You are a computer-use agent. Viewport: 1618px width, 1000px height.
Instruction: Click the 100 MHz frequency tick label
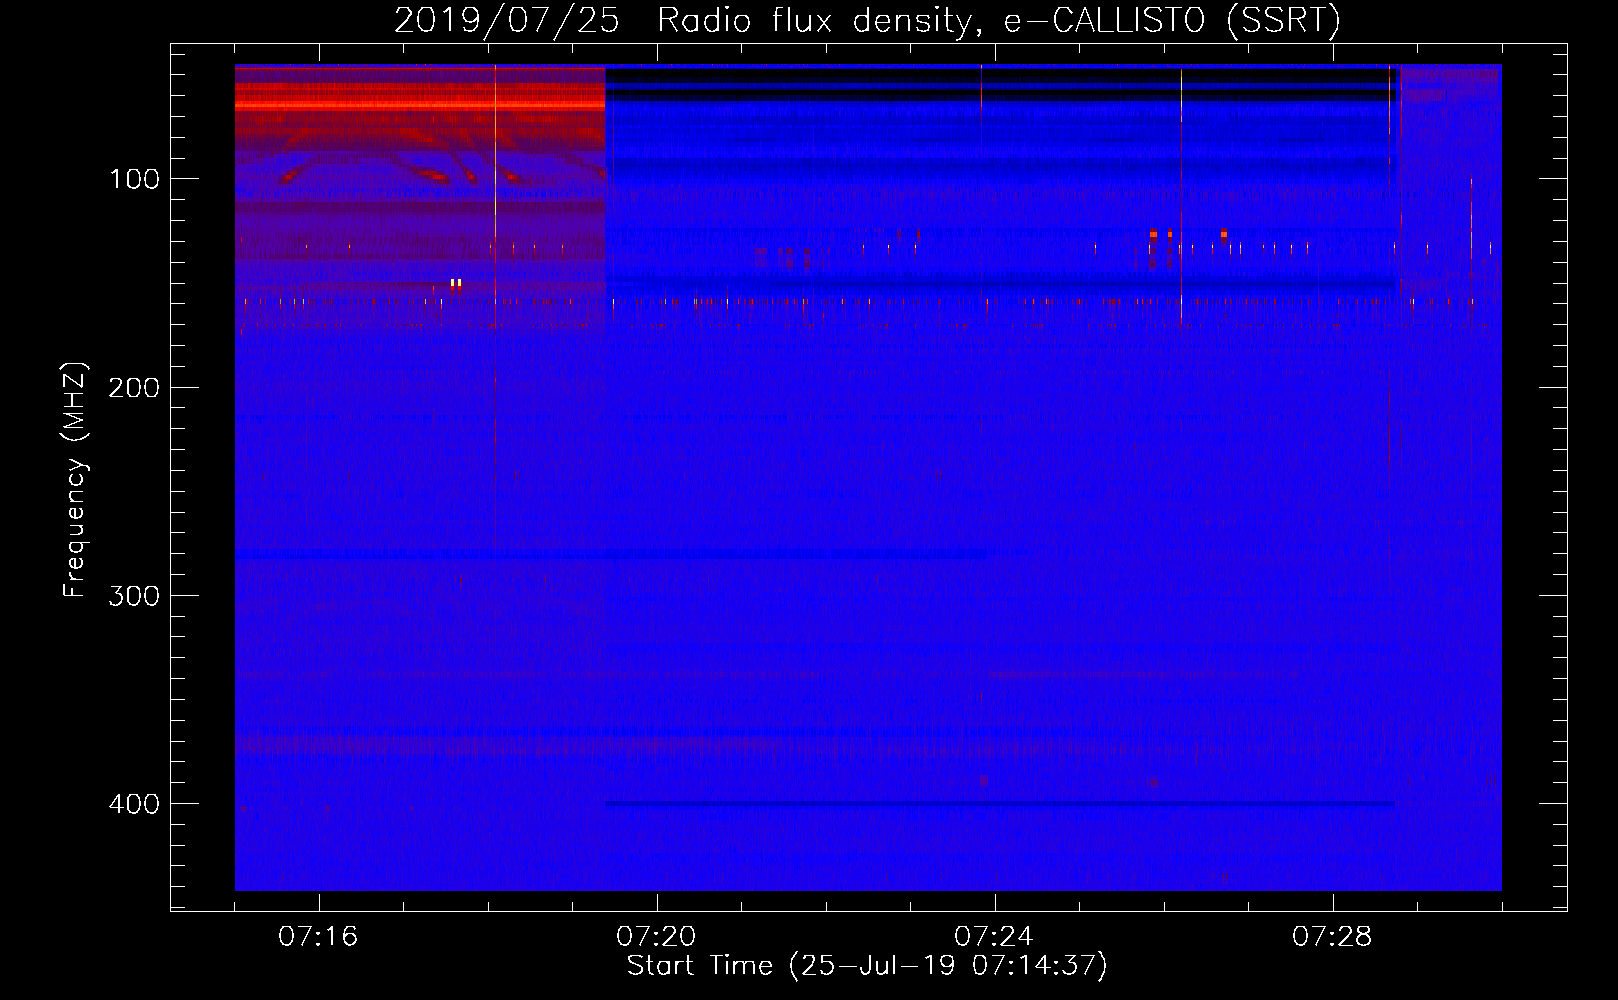(x=134, y=179)
